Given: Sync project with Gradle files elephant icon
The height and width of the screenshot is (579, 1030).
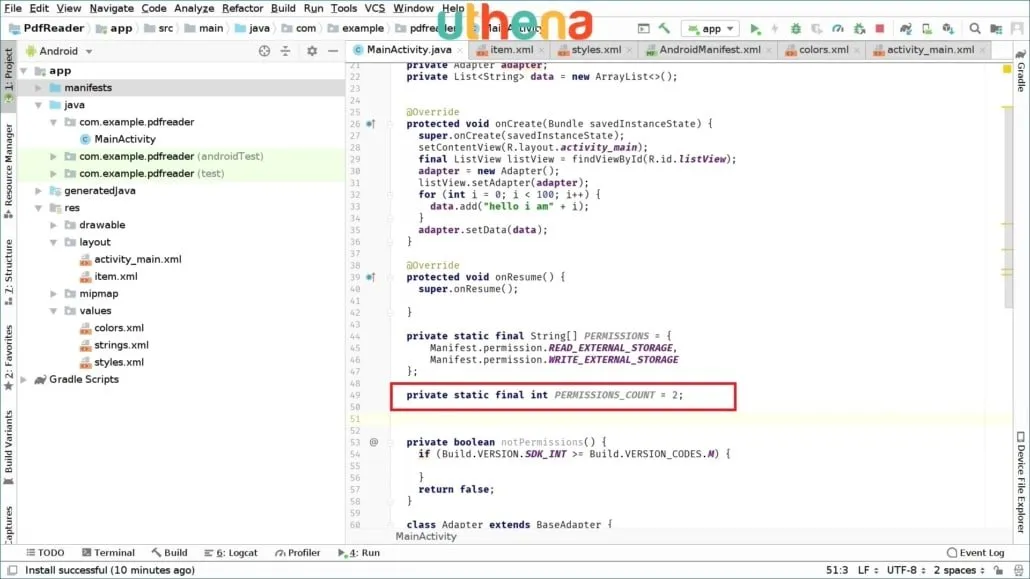Looking at the screenshot, I should [x=905, y=28].
